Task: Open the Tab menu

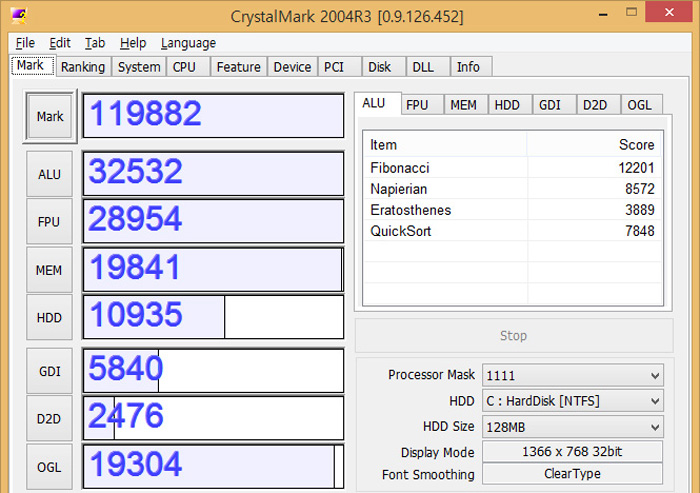Action: (x=95, y=43)
